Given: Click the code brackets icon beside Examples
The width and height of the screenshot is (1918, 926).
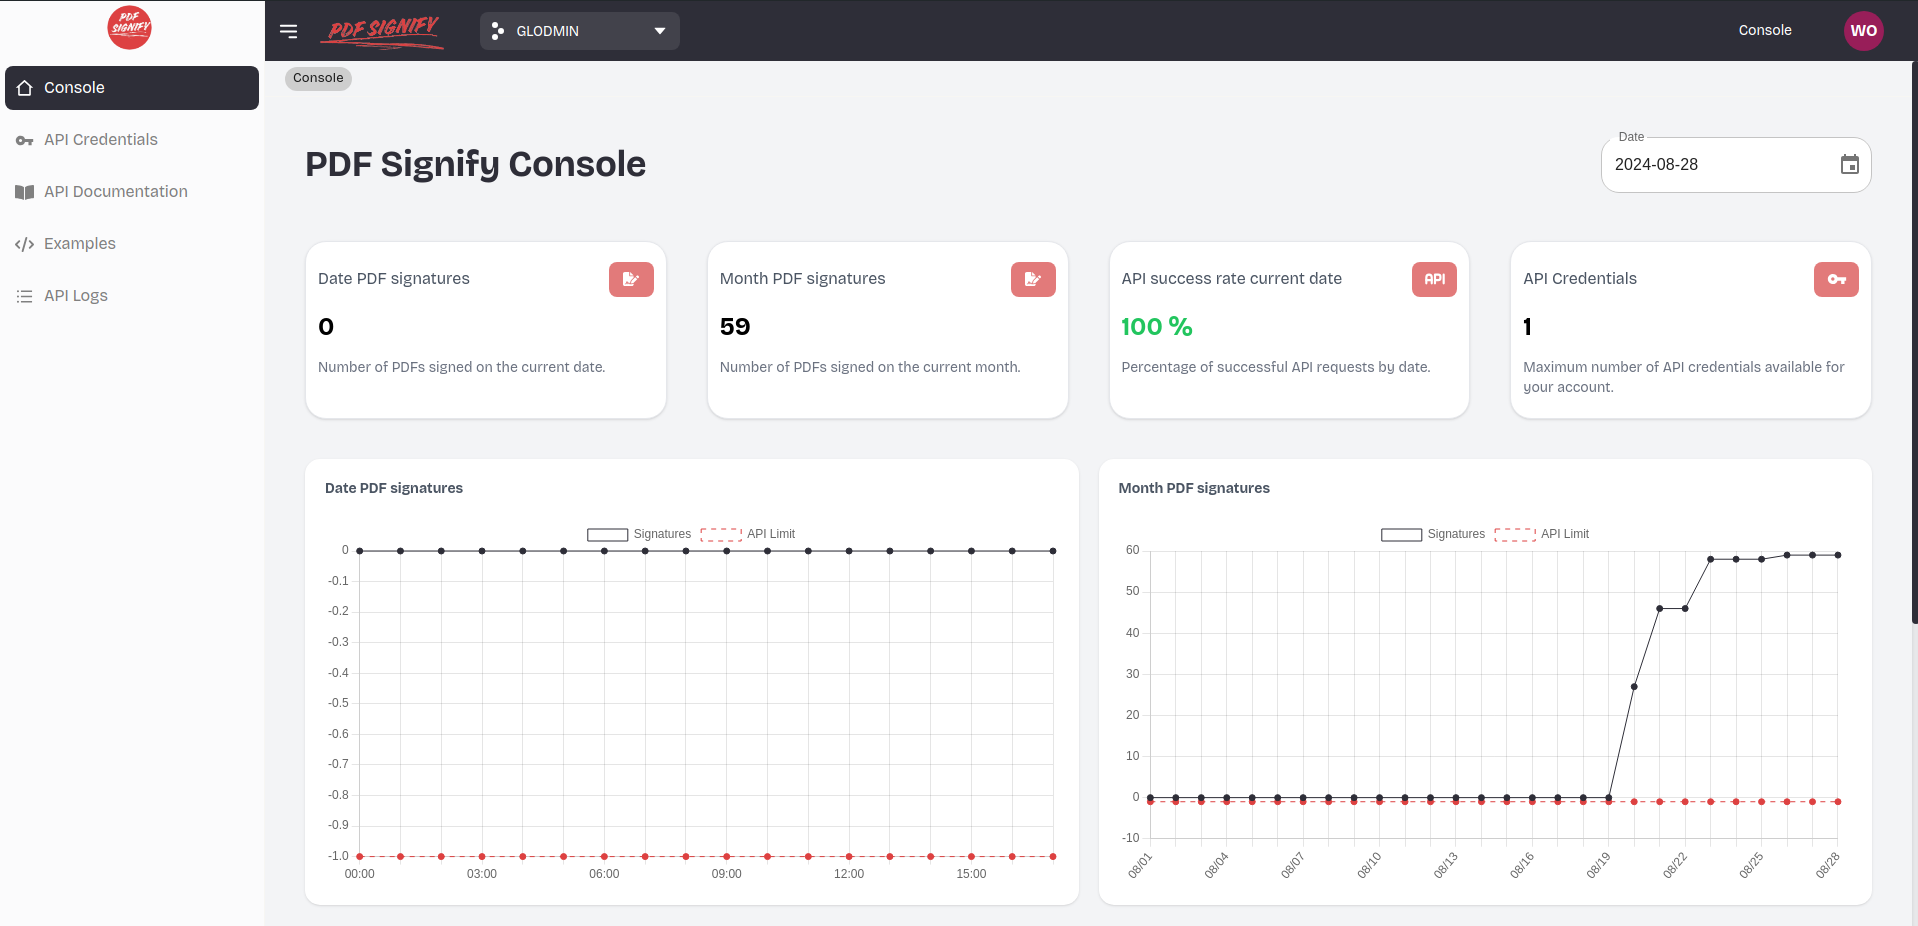Looking at the screenshot, I should (25, 244).
